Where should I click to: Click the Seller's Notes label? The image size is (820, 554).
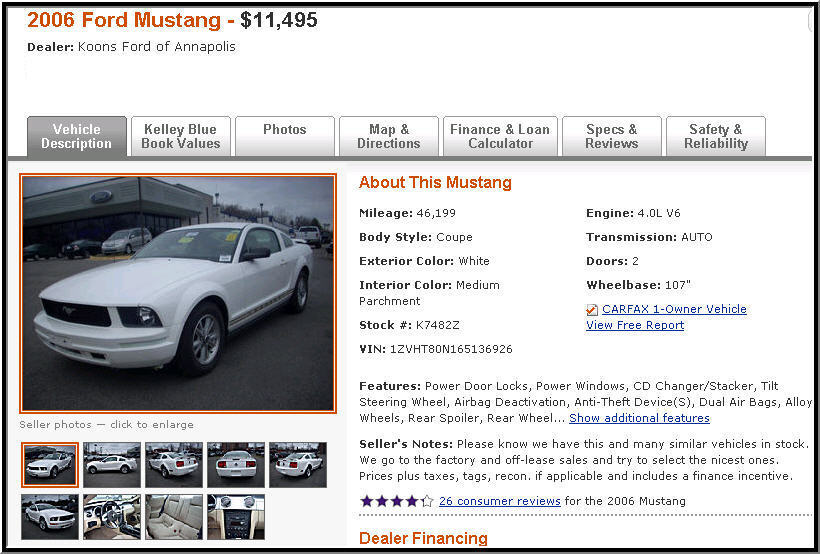pyautogui.click(x=405, y=444)
